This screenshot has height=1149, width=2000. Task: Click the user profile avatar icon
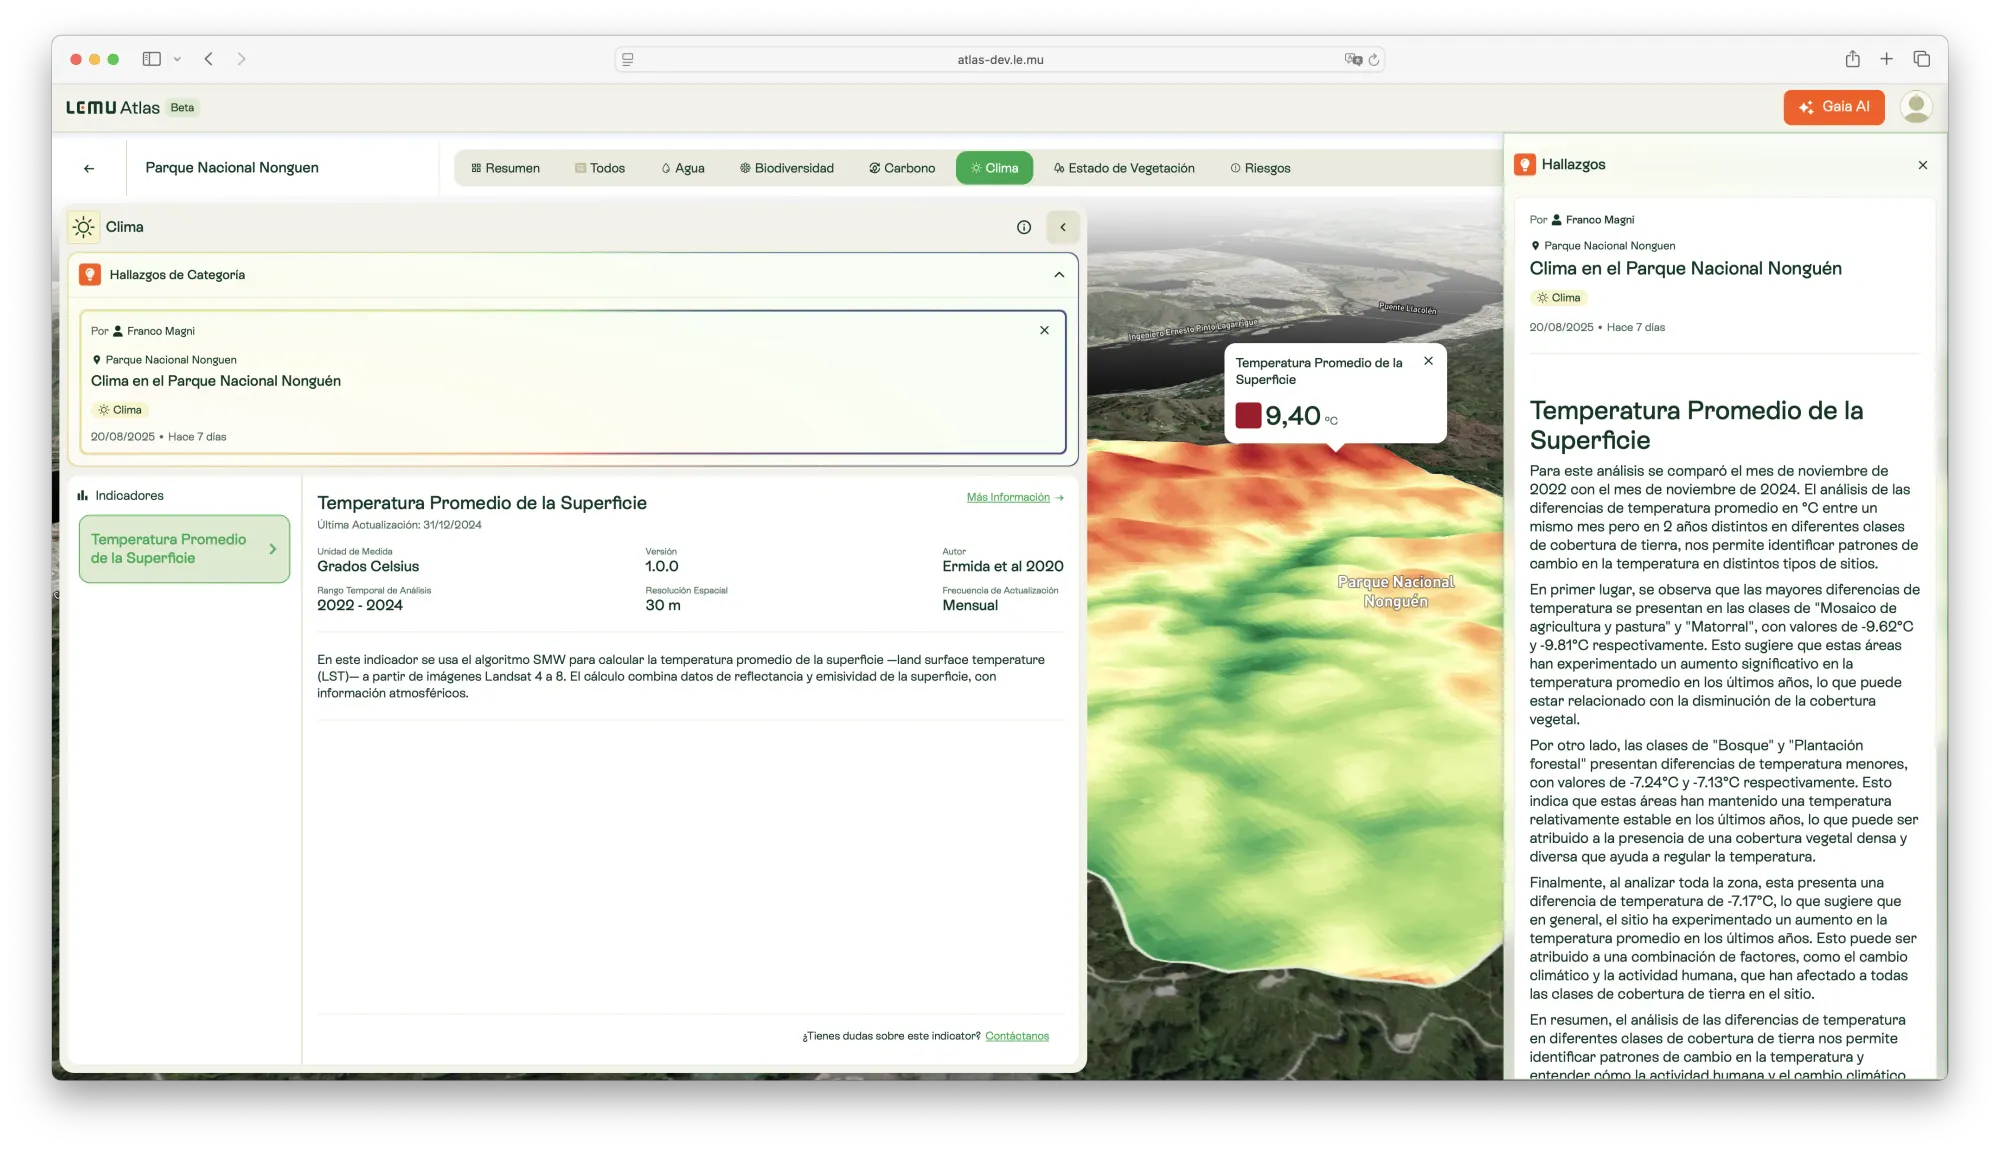point(1915,107)
